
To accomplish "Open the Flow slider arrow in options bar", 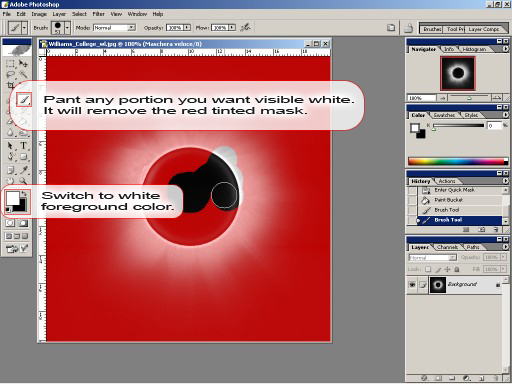I will click(x=232, y=28).
